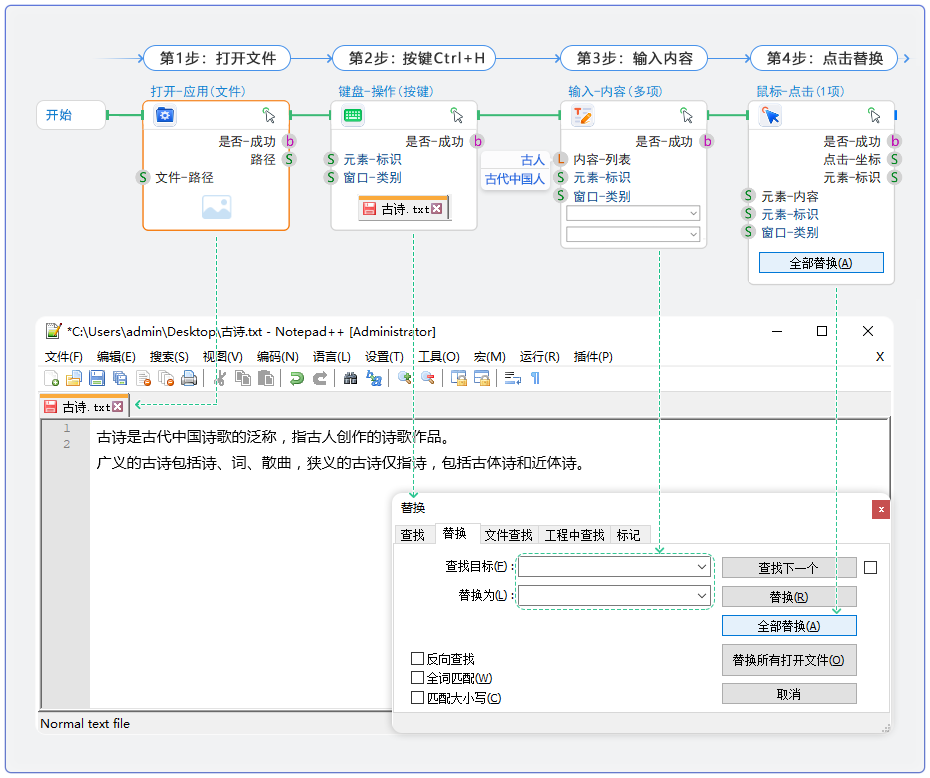Click the blue gear icon in 打开-应用 node
The image size is (930, 778).
[x=166, y=115]
